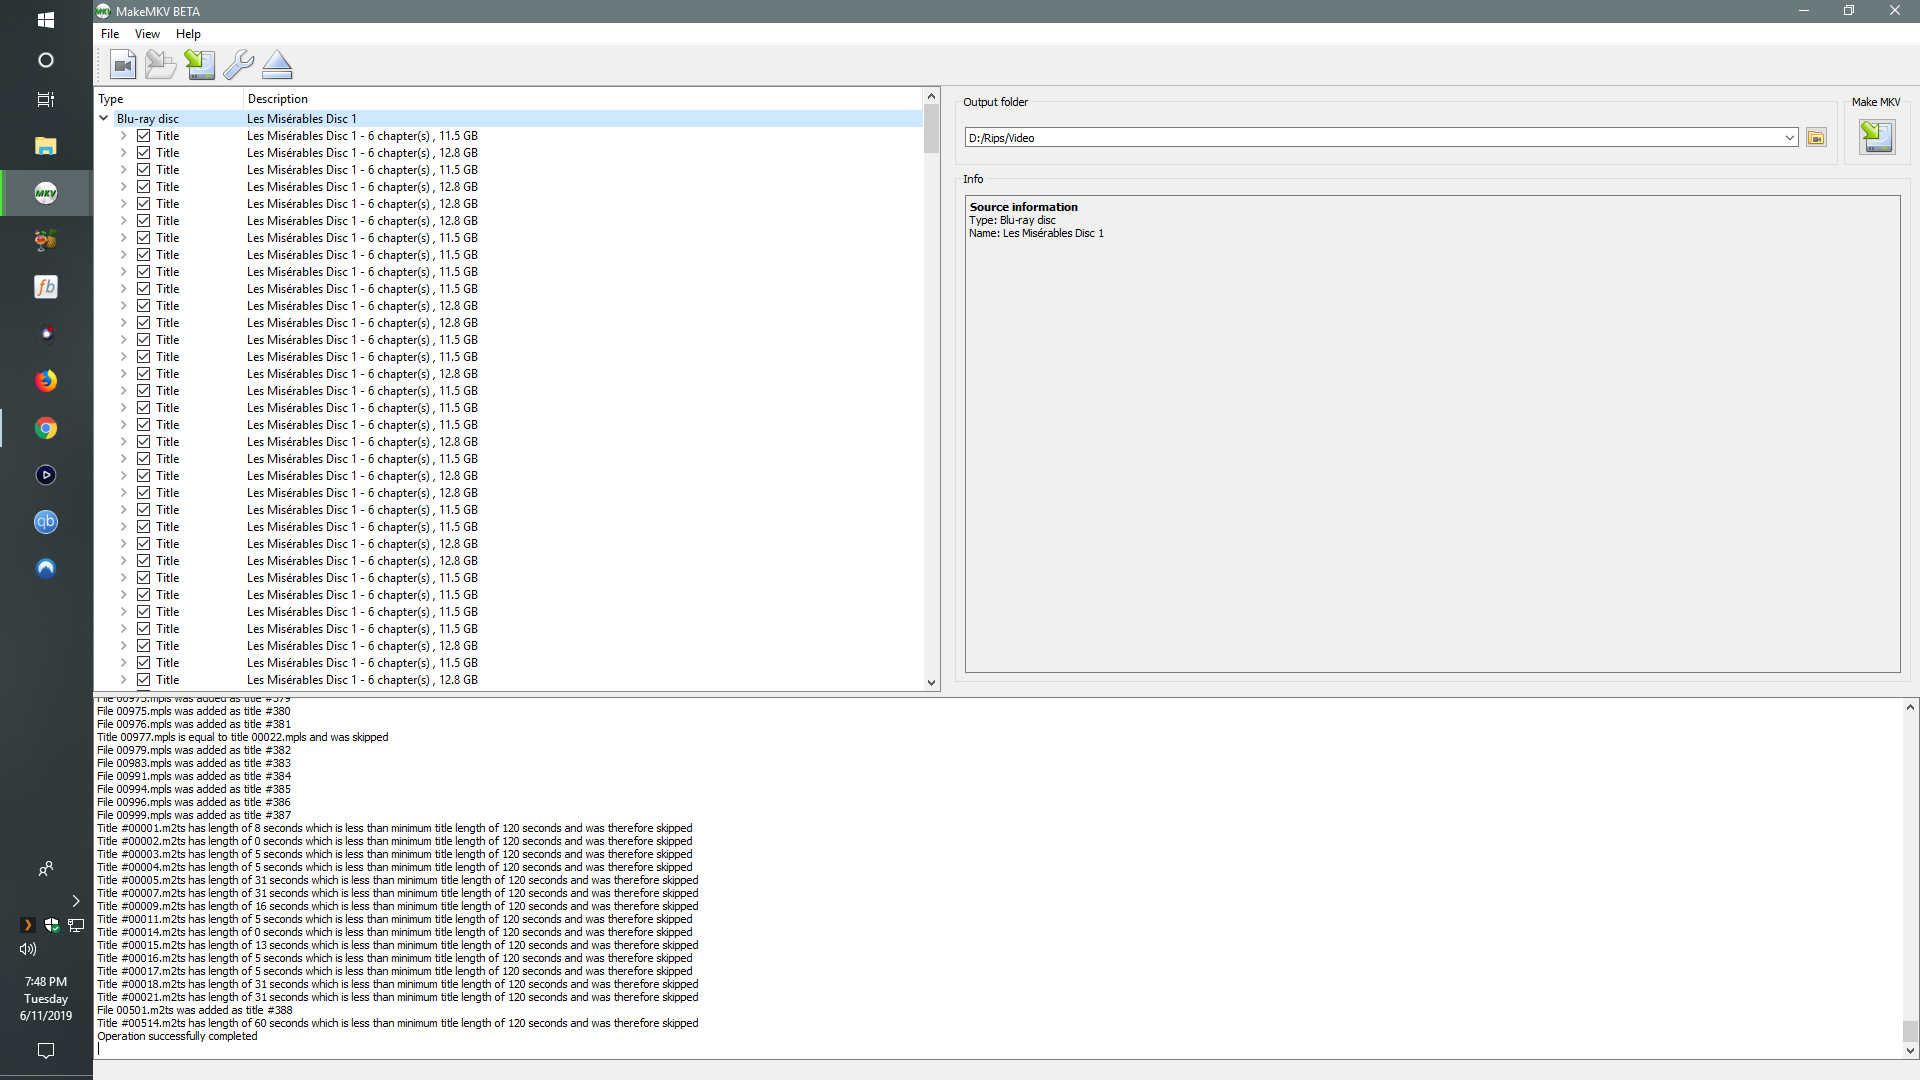Click the MakeMKV title bar logo

[x=103, y=11]
